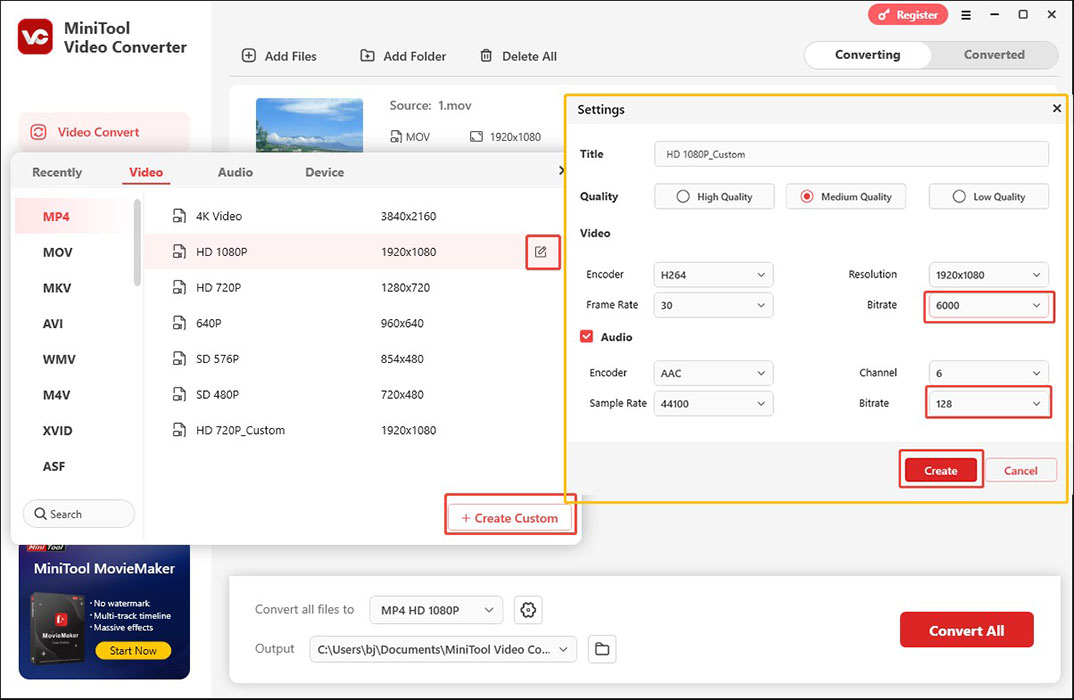Select the Medium Quality radio button
This screenshot has width=1074, height=700.
point(807,197)
